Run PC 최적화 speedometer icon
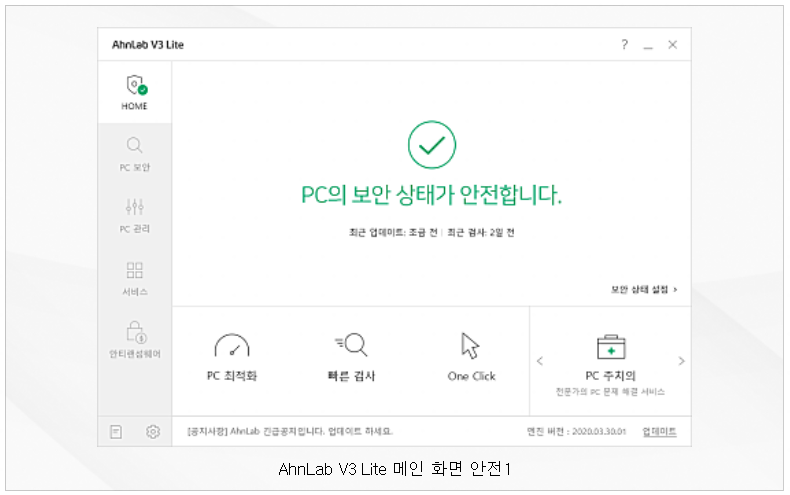Image resolution: width=790 pixels, height=495 pixels. pos(232,346)
